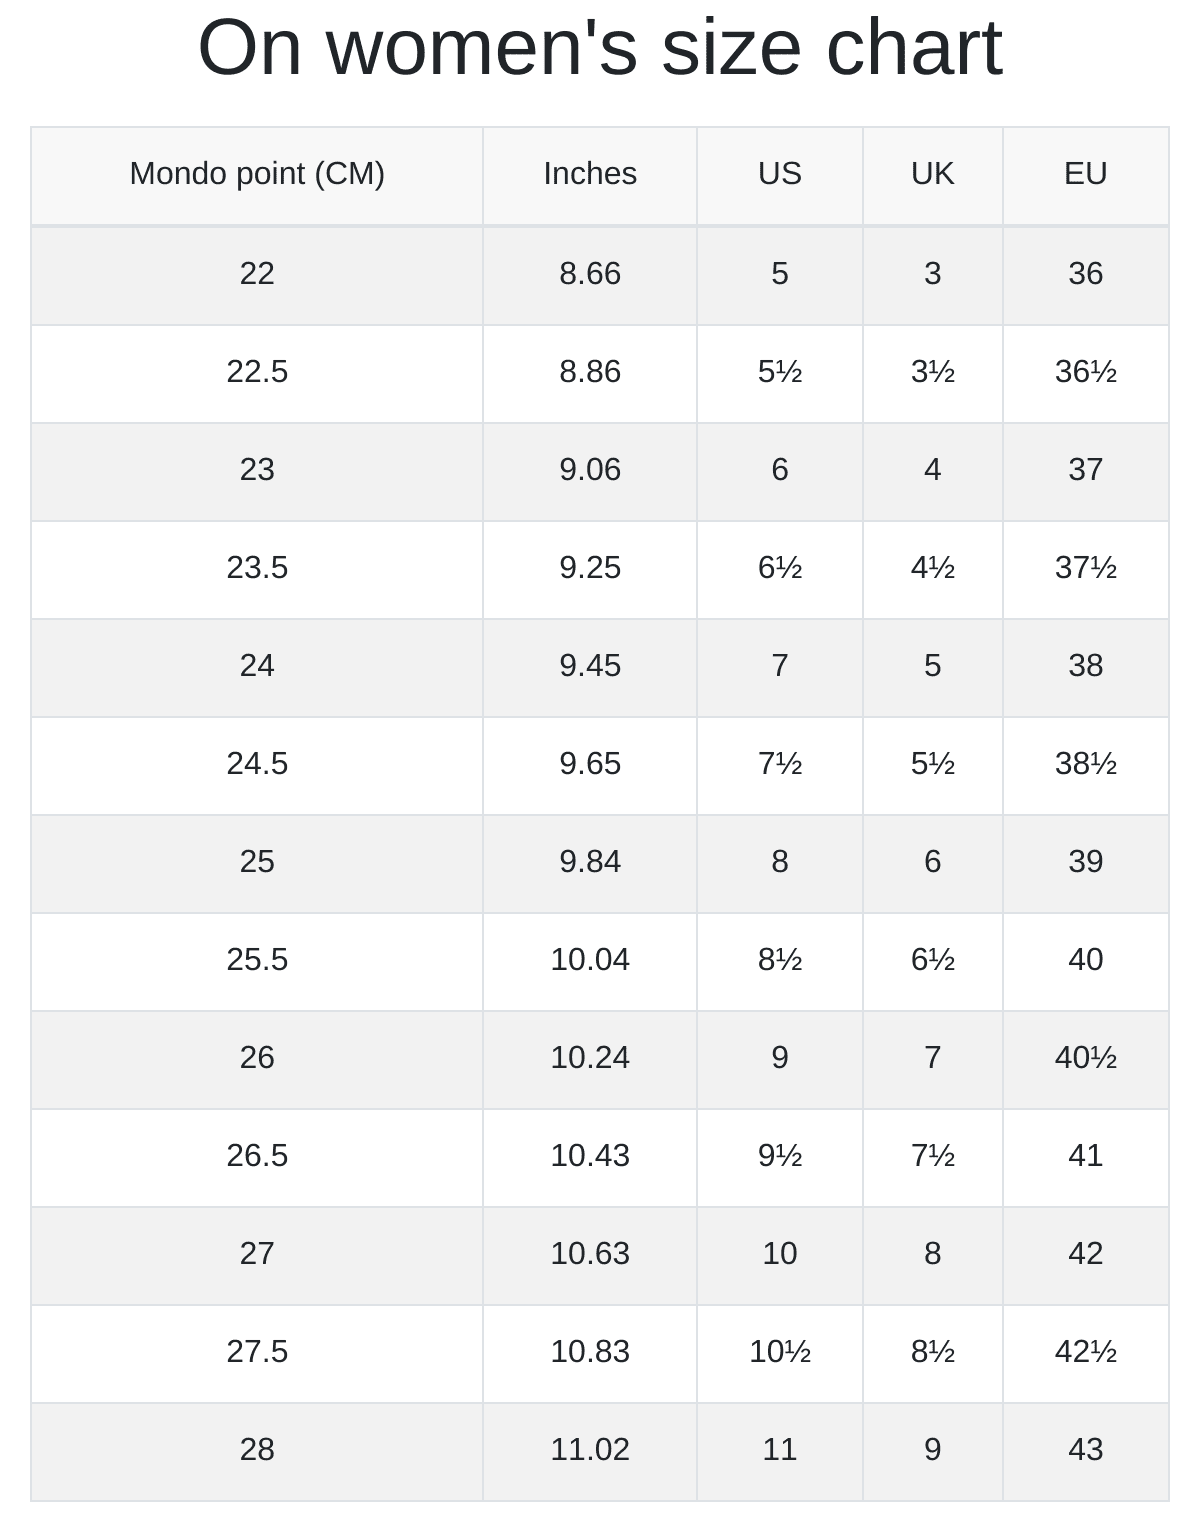Select the EU 36½ cell
Screen dimensions: 1200x1532
coord(1085,372)
